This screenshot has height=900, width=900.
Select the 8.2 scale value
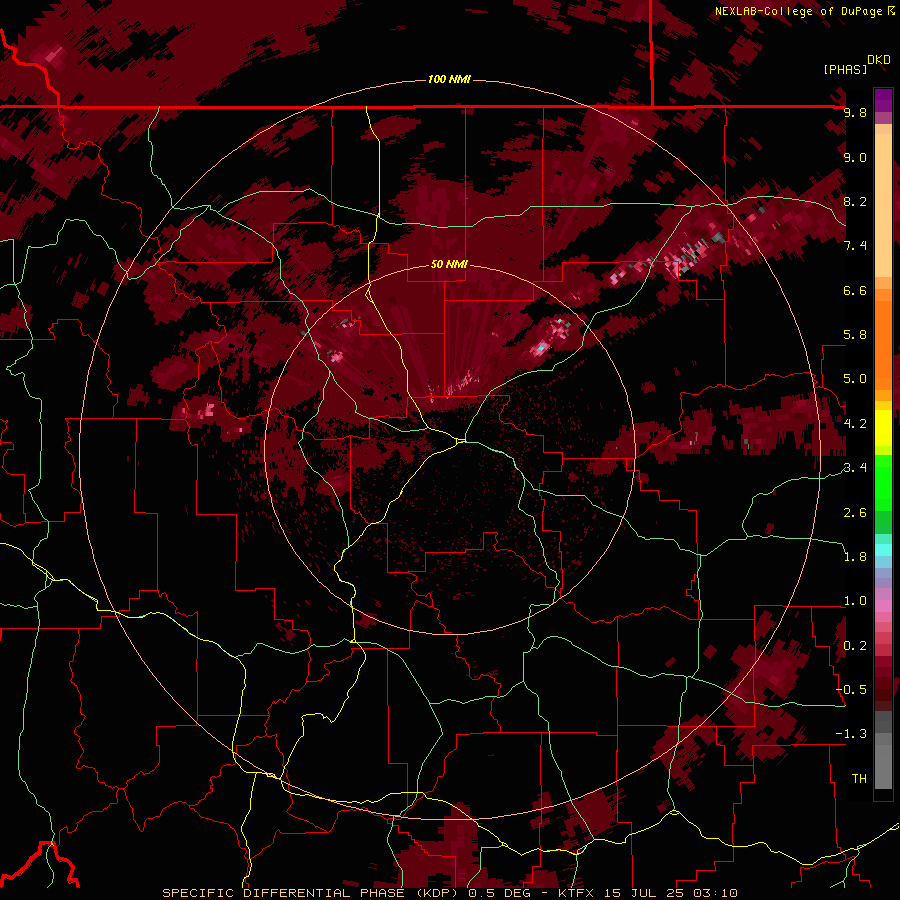(x=855, y=201)
